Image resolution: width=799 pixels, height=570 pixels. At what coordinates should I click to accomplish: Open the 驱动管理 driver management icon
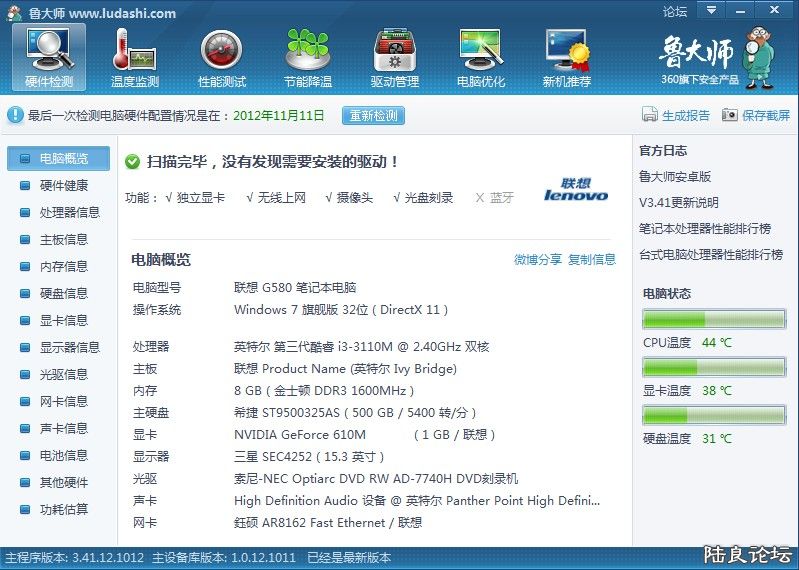pyautogui.click(x=394, y=56)
